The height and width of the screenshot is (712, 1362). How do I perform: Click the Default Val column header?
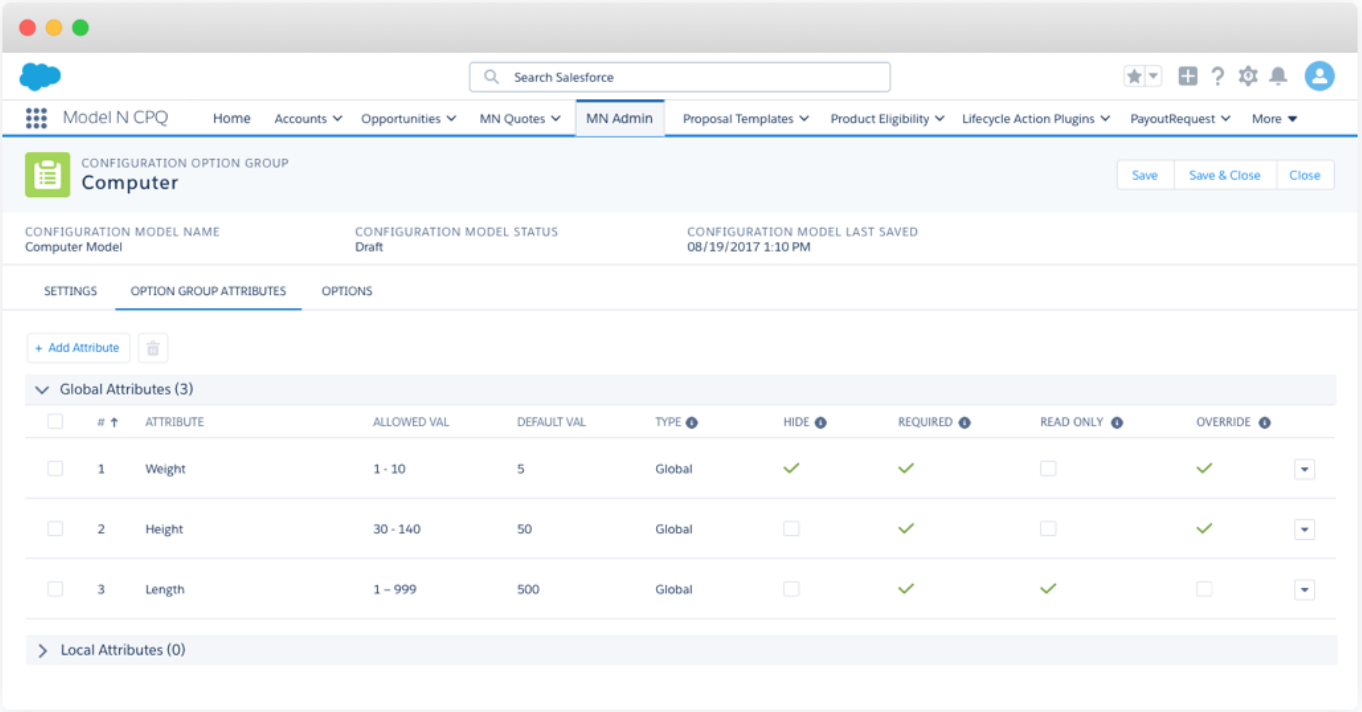(551, 422)
